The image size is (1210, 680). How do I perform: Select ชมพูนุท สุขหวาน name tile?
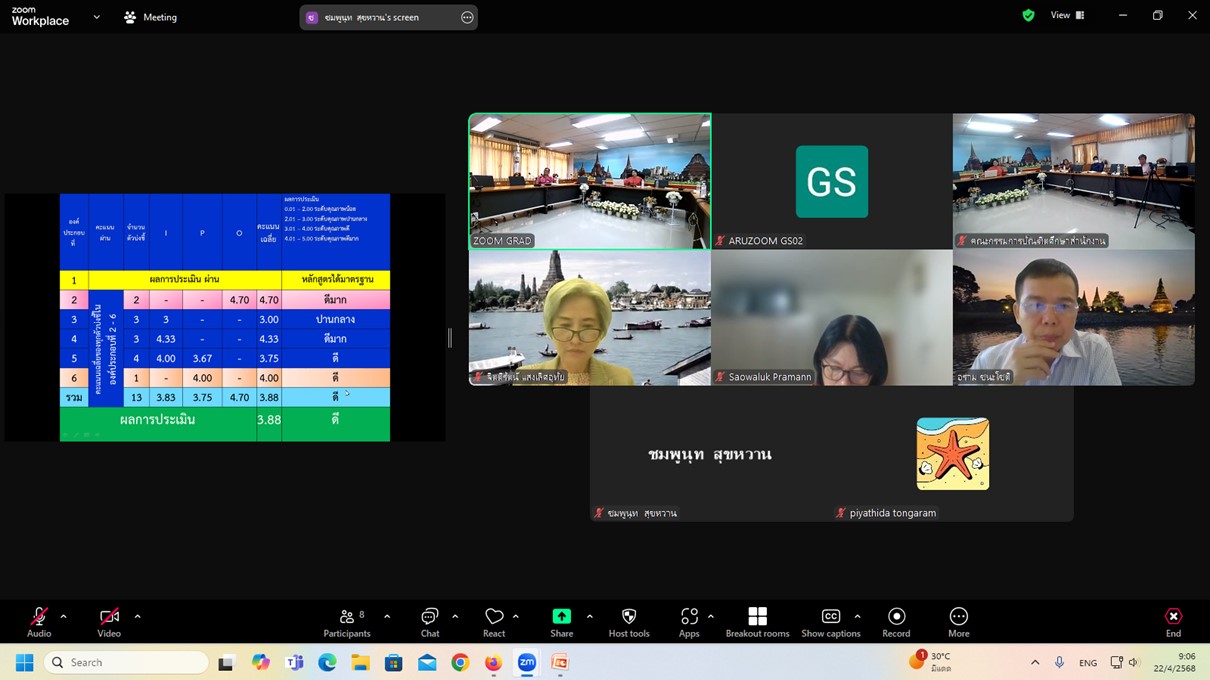pos(710,454)
